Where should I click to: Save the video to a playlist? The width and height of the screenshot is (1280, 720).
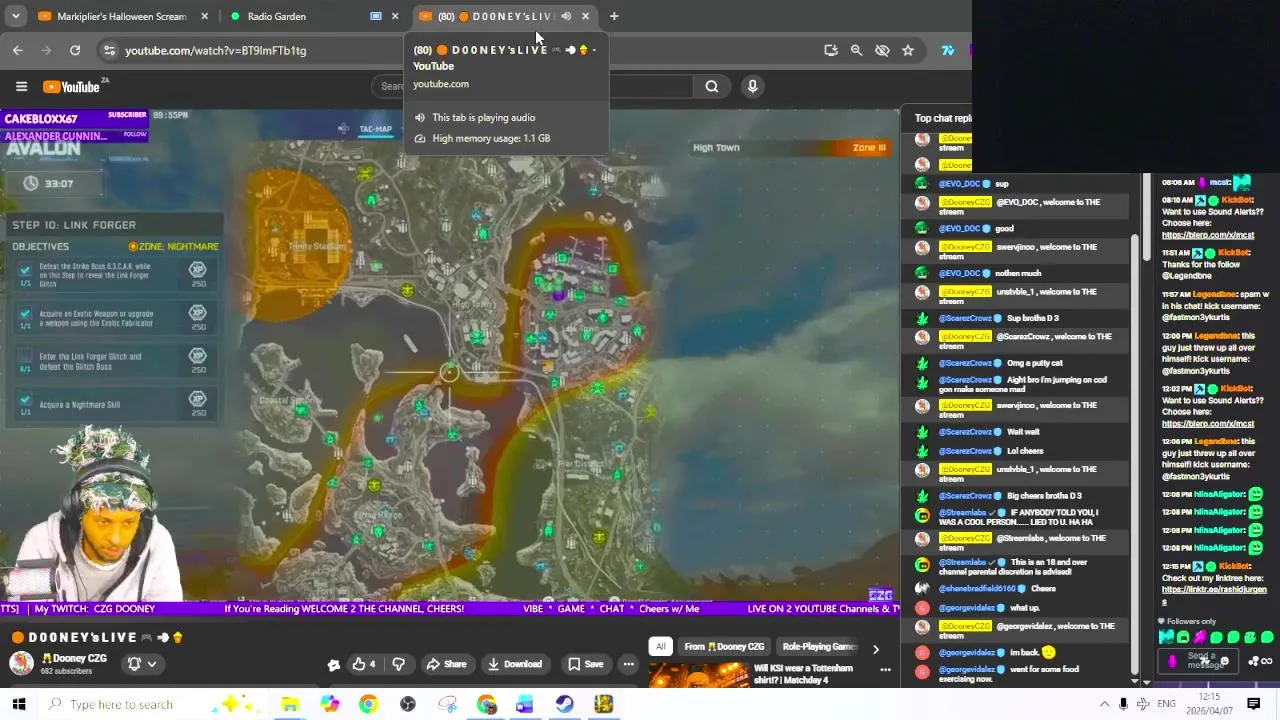pos(585,664)
